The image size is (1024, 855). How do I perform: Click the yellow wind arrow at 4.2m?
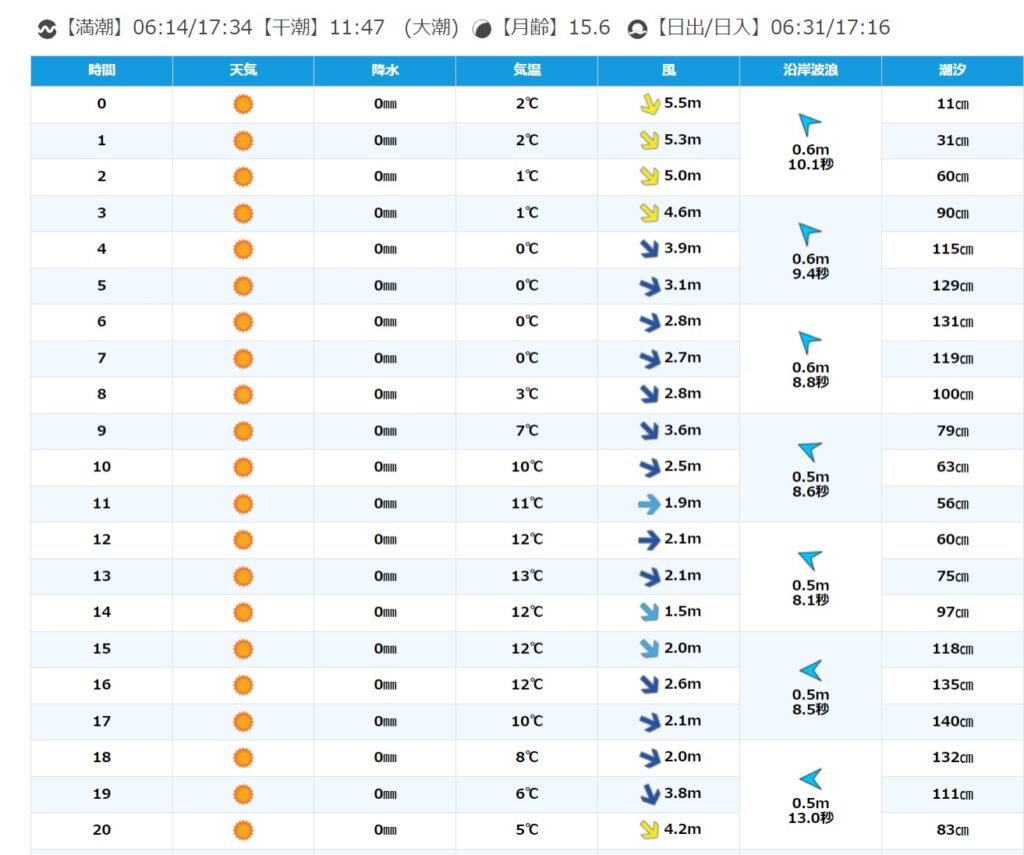pos(649,830)
